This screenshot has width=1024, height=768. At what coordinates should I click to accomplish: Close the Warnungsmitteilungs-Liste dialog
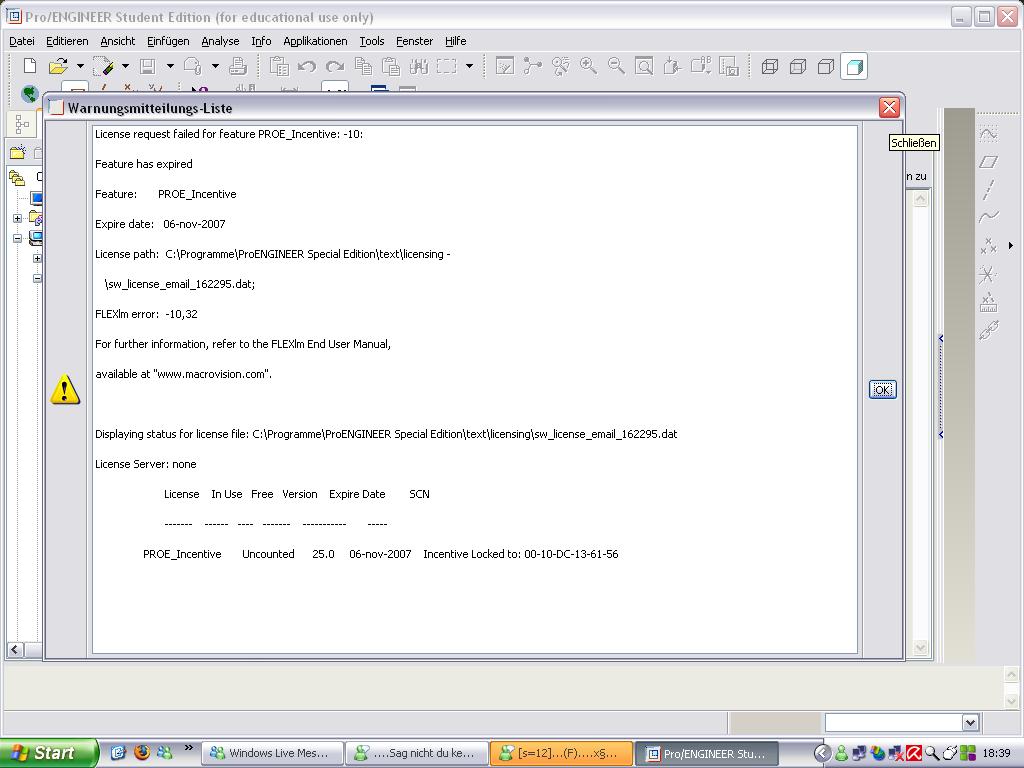click(x=889, y=107)
